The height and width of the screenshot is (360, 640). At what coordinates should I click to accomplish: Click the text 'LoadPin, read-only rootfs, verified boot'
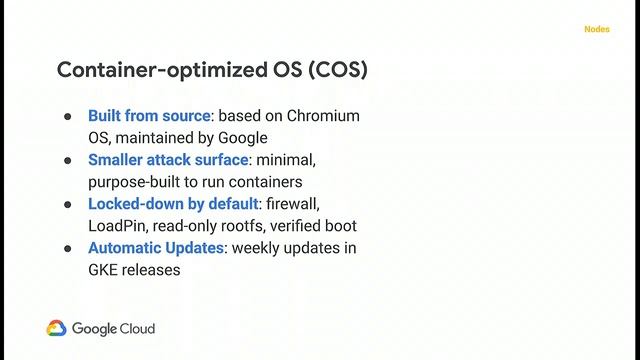(222, 226)
